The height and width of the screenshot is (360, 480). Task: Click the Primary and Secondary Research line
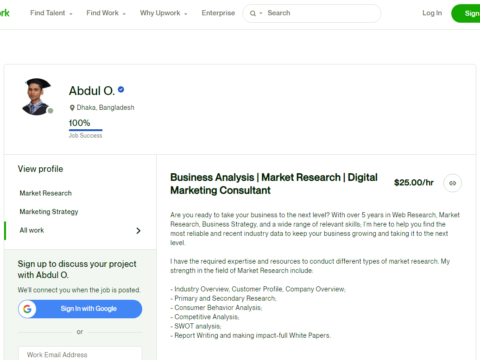click(x=223, y=298)
